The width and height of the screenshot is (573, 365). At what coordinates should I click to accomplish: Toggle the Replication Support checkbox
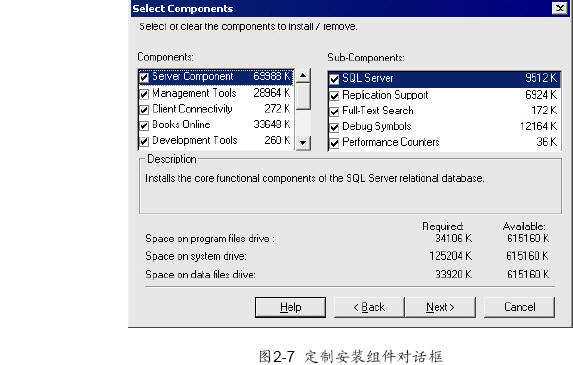[x=334, y=96]
